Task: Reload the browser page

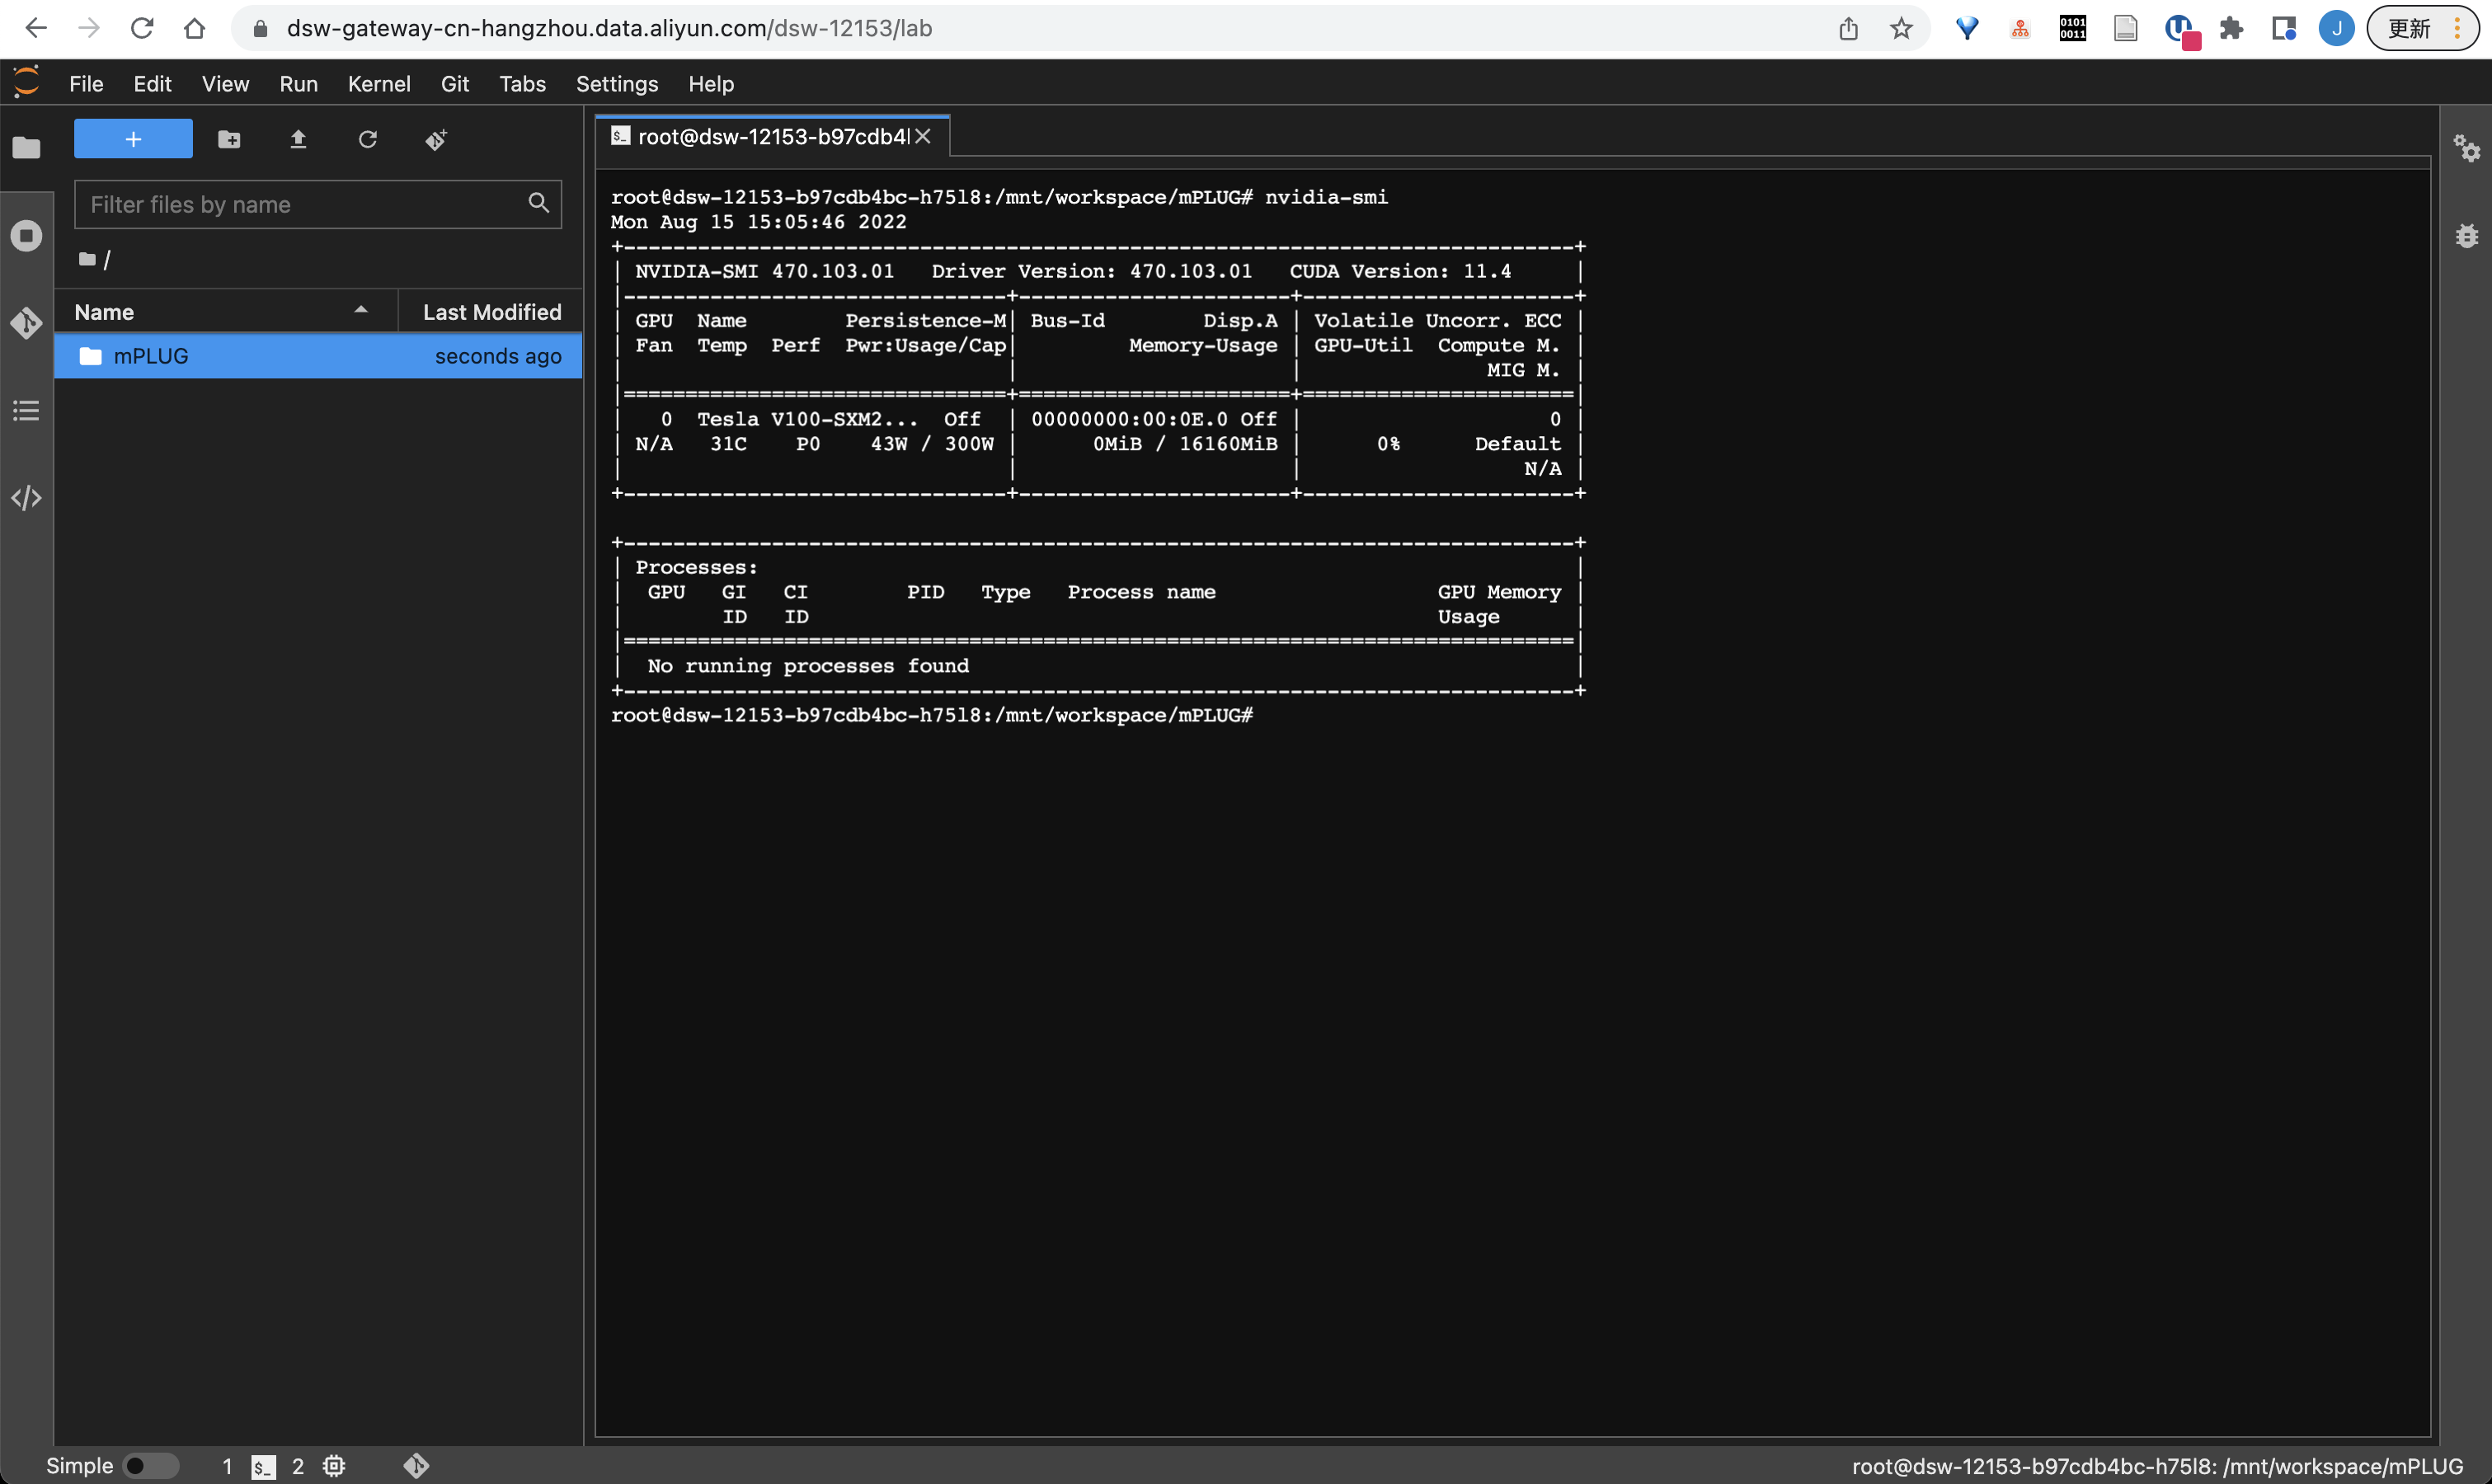Action: click(x=142, y=28)
